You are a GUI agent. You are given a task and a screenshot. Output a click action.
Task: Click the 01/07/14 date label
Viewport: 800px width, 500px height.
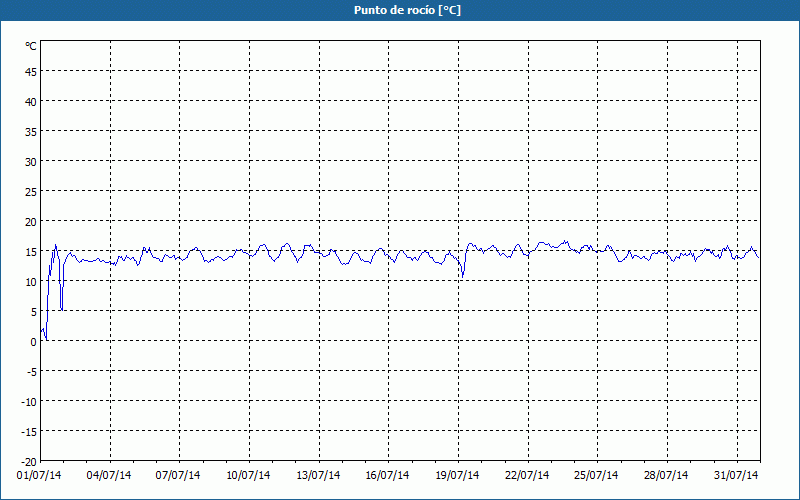[39, 476]
